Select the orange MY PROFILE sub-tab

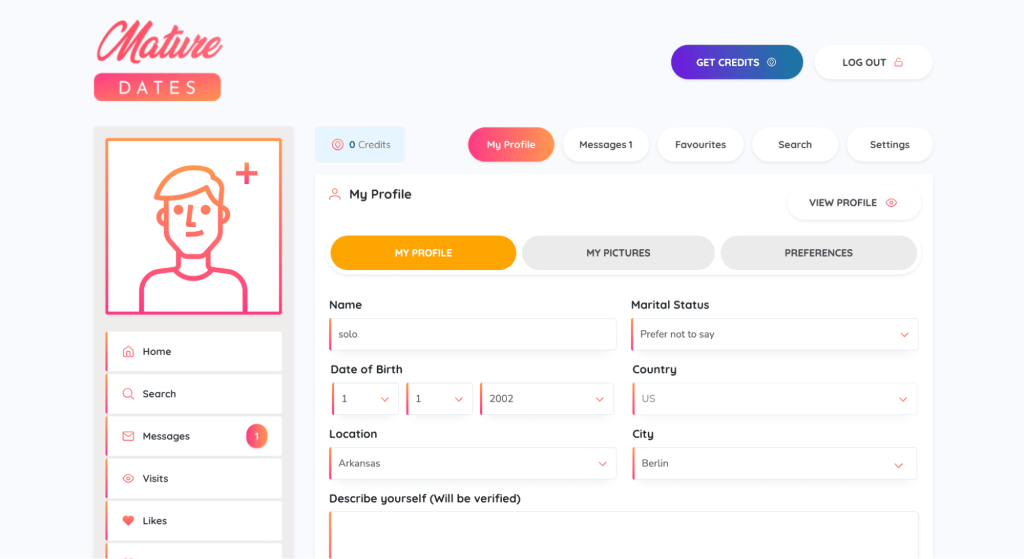click(x=423, y=253)
